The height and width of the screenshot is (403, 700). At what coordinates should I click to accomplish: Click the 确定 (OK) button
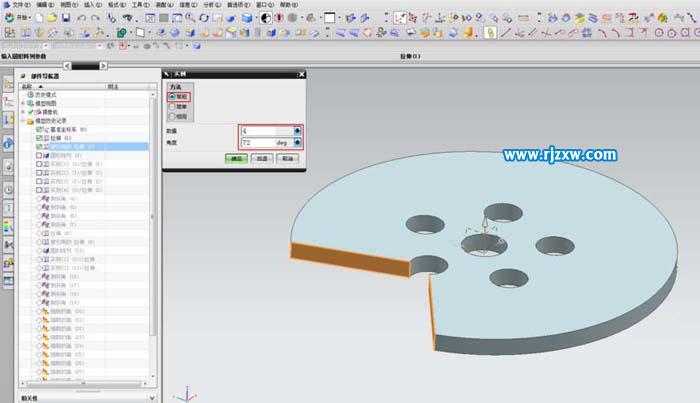(x=236, y=158)
